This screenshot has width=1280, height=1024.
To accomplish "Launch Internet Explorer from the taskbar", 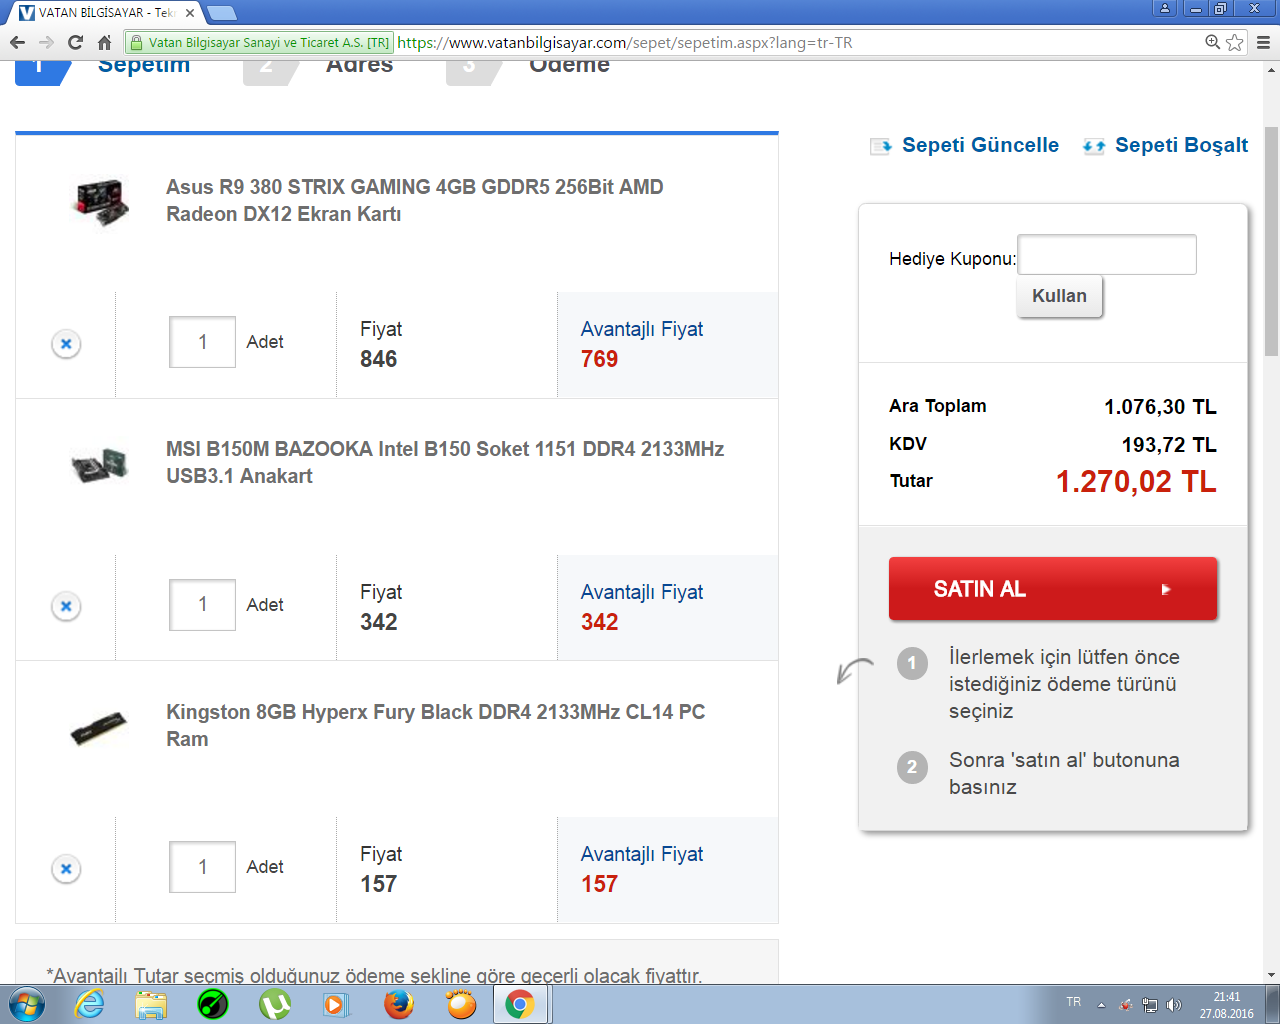I will tap(90, 1004).
